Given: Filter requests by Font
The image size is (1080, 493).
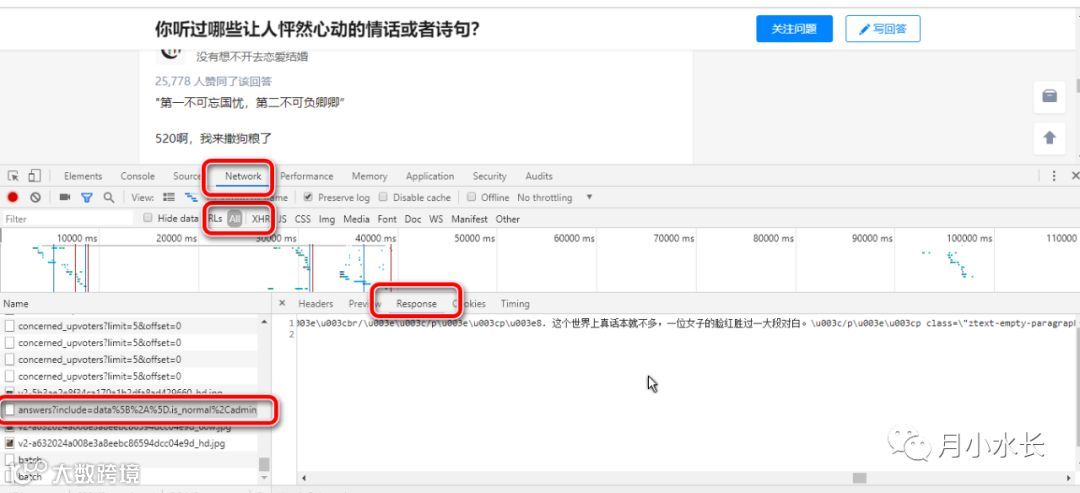Looking at the screenshot, I should tap(387, 219).
